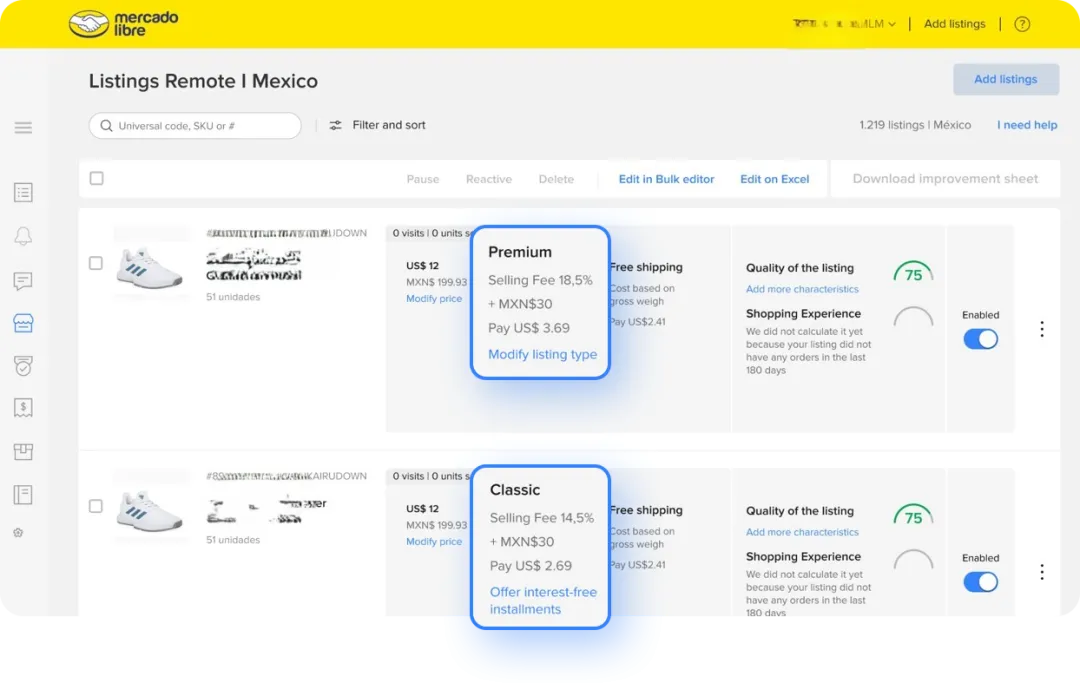This screenshot has height=683, width=1080.
Task: Open the Filter and sort icon
Action: [335, 125]
